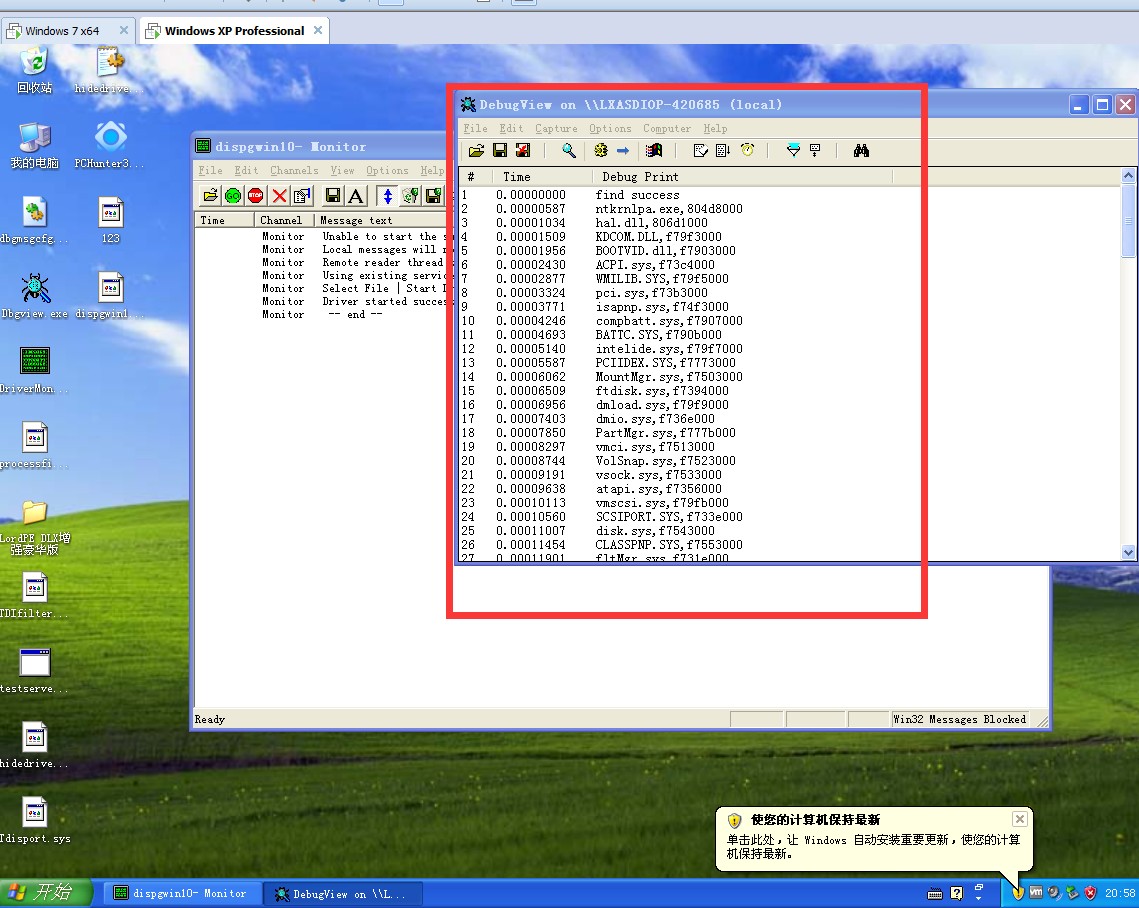Click the red shield security alert tray icon
Image resolution: width=1139 pixels, height=908 pixels.
coord(1090,893)
